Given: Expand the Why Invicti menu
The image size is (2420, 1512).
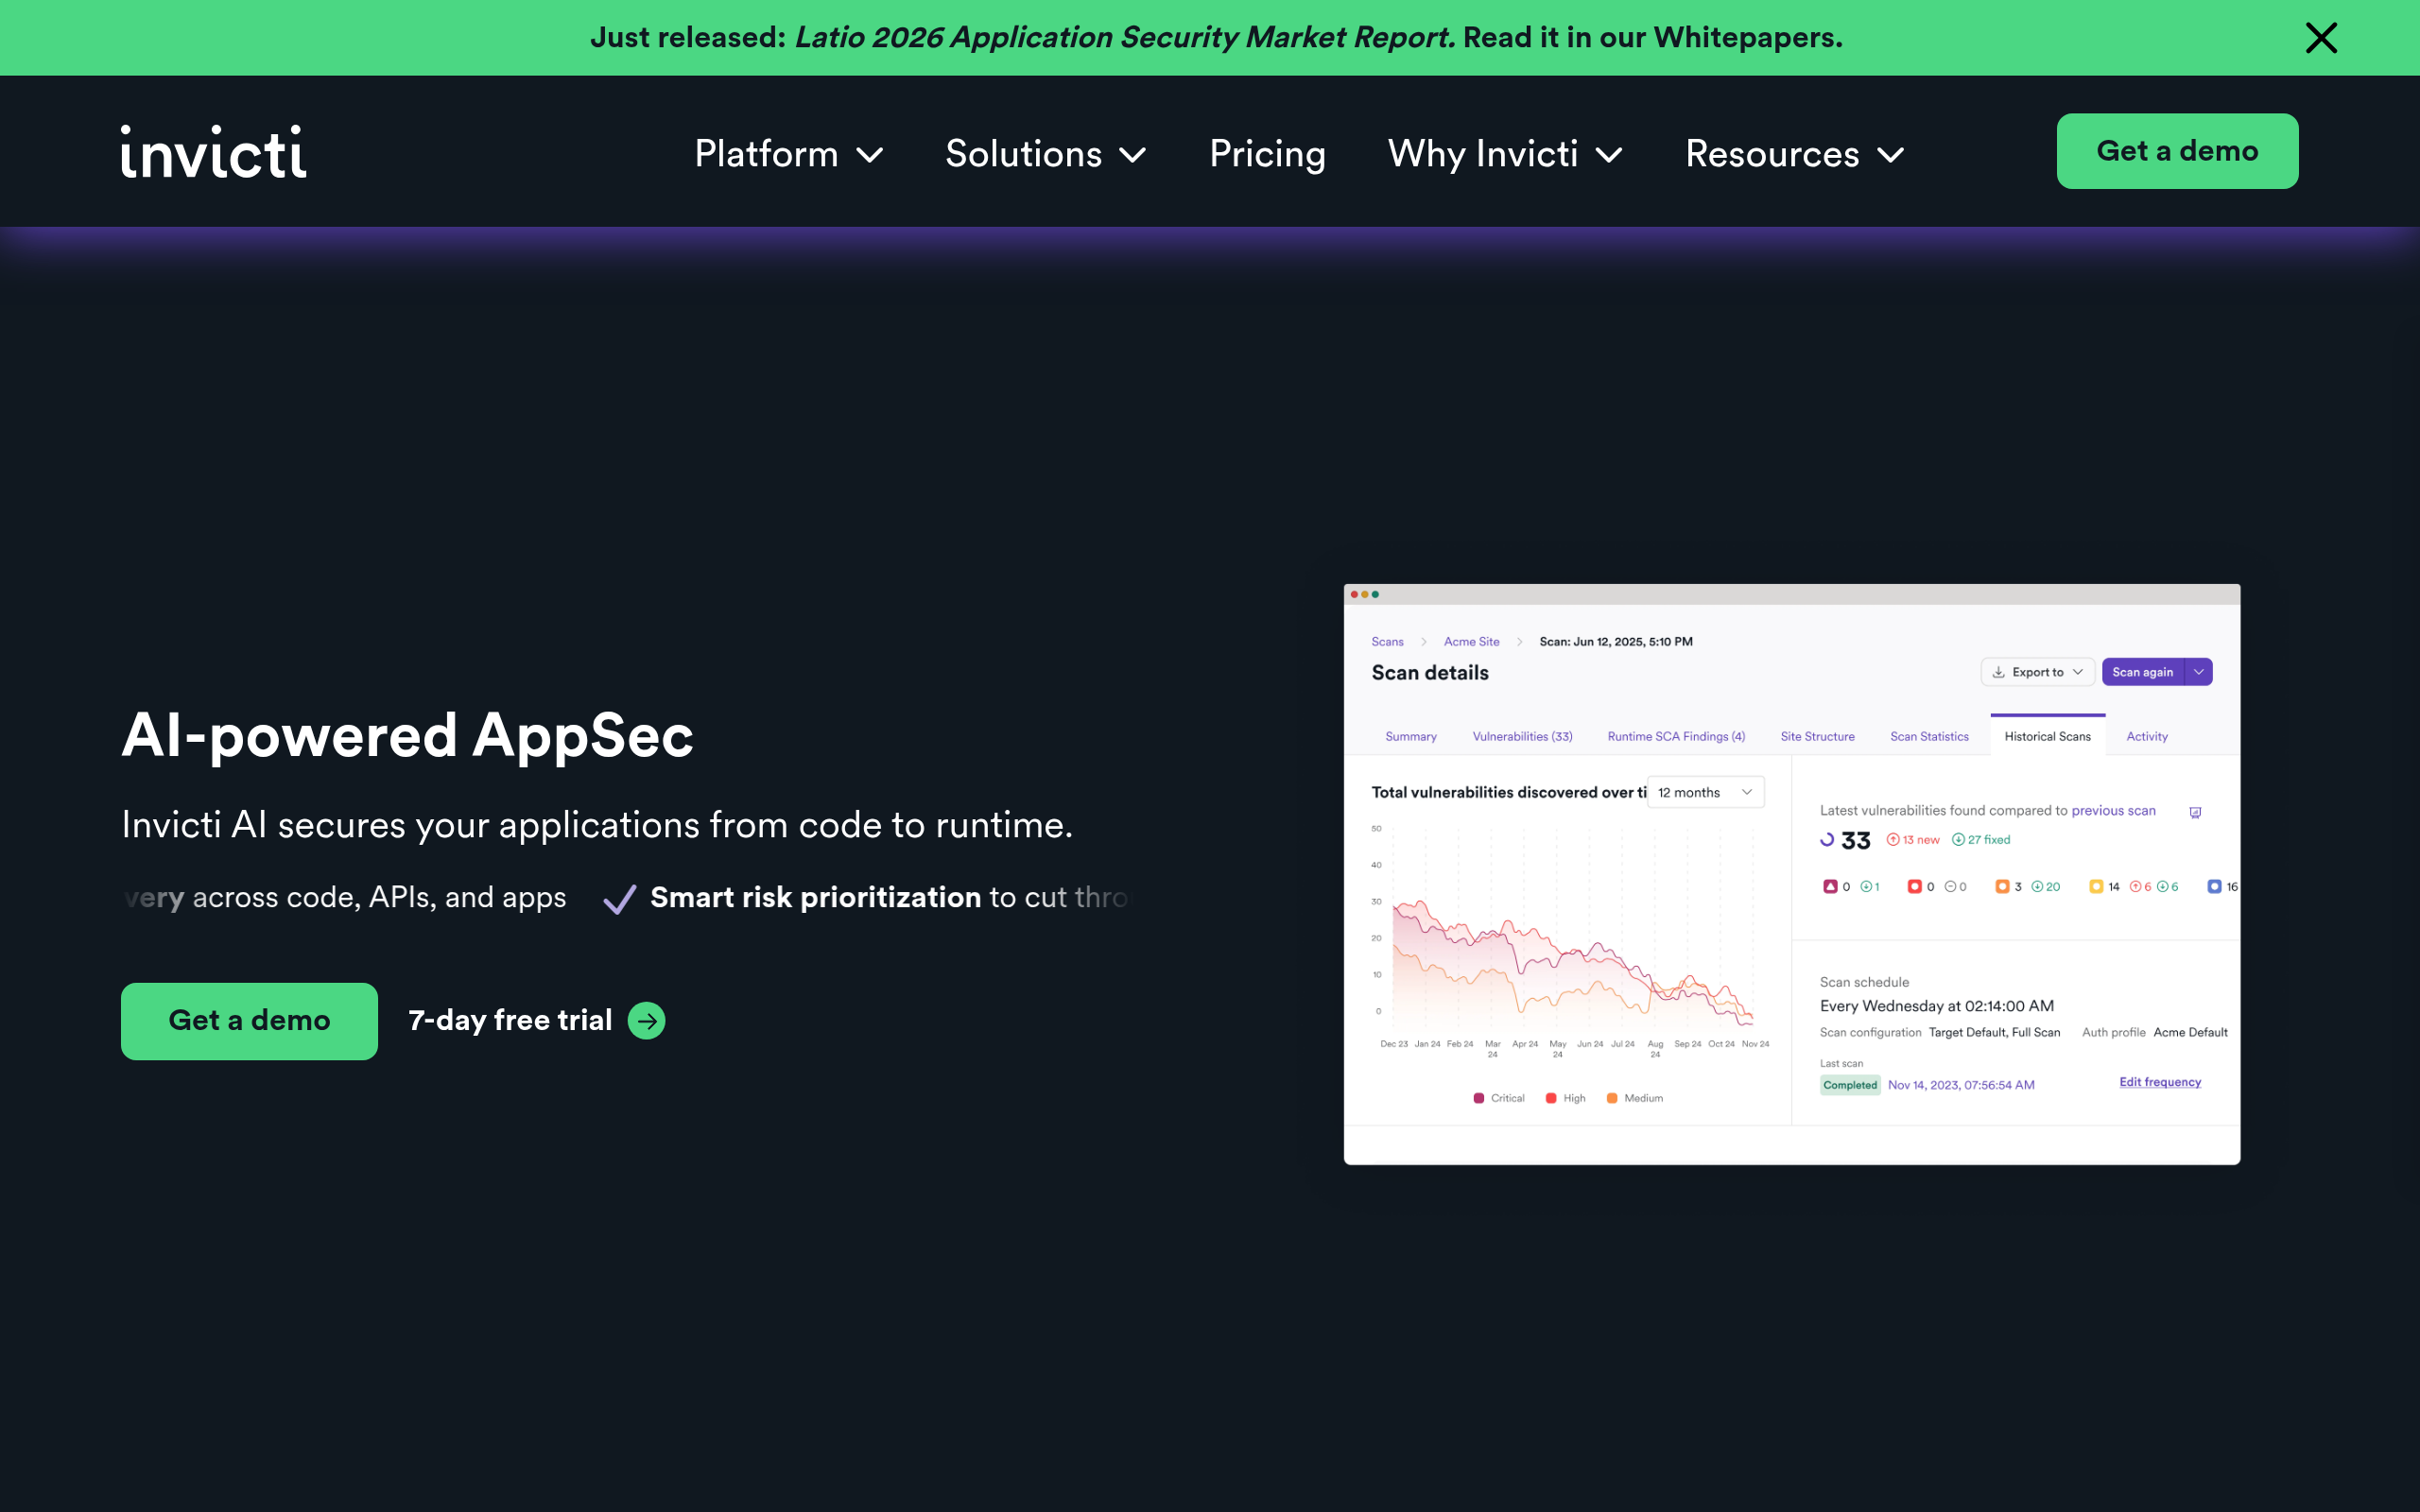Looking at the screenshot, I should (1505, 154).
